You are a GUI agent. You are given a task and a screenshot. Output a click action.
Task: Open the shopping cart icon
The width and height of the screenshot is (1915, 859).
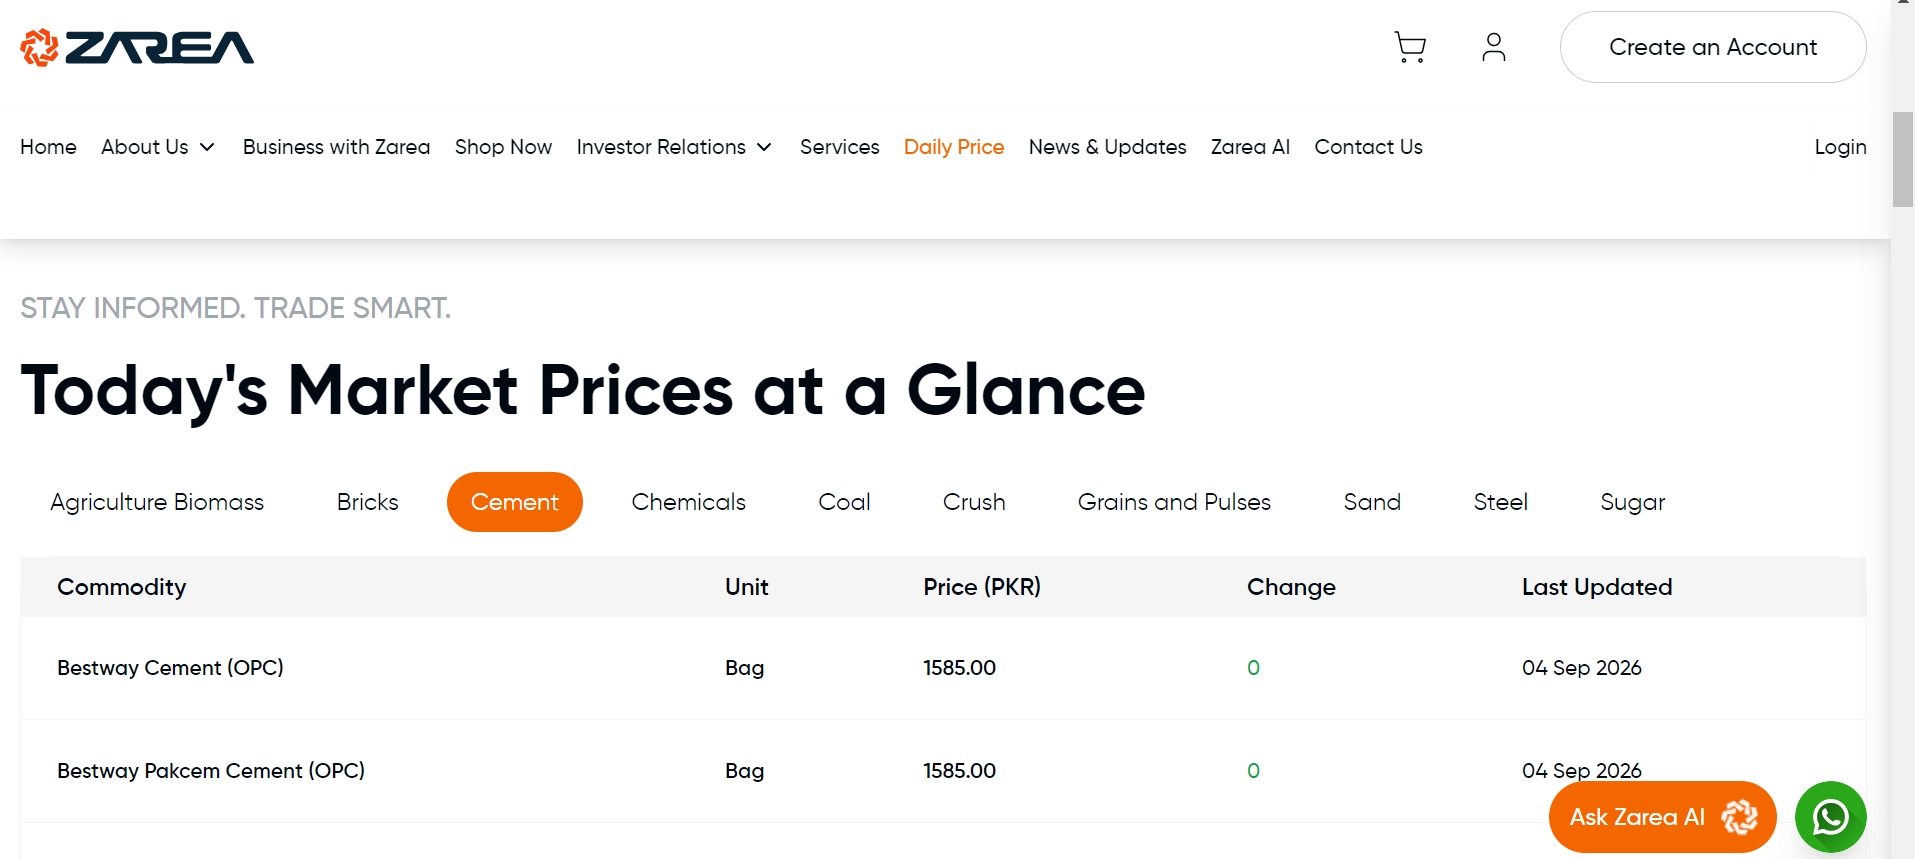click(x=1410, y=47)
